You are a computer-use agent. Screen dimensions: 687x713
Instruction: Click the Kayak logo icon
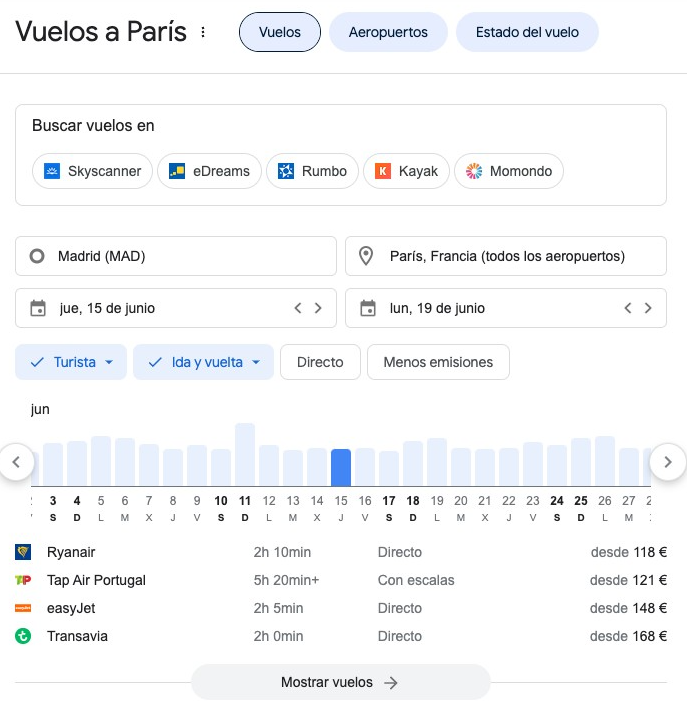click(383, 171)
